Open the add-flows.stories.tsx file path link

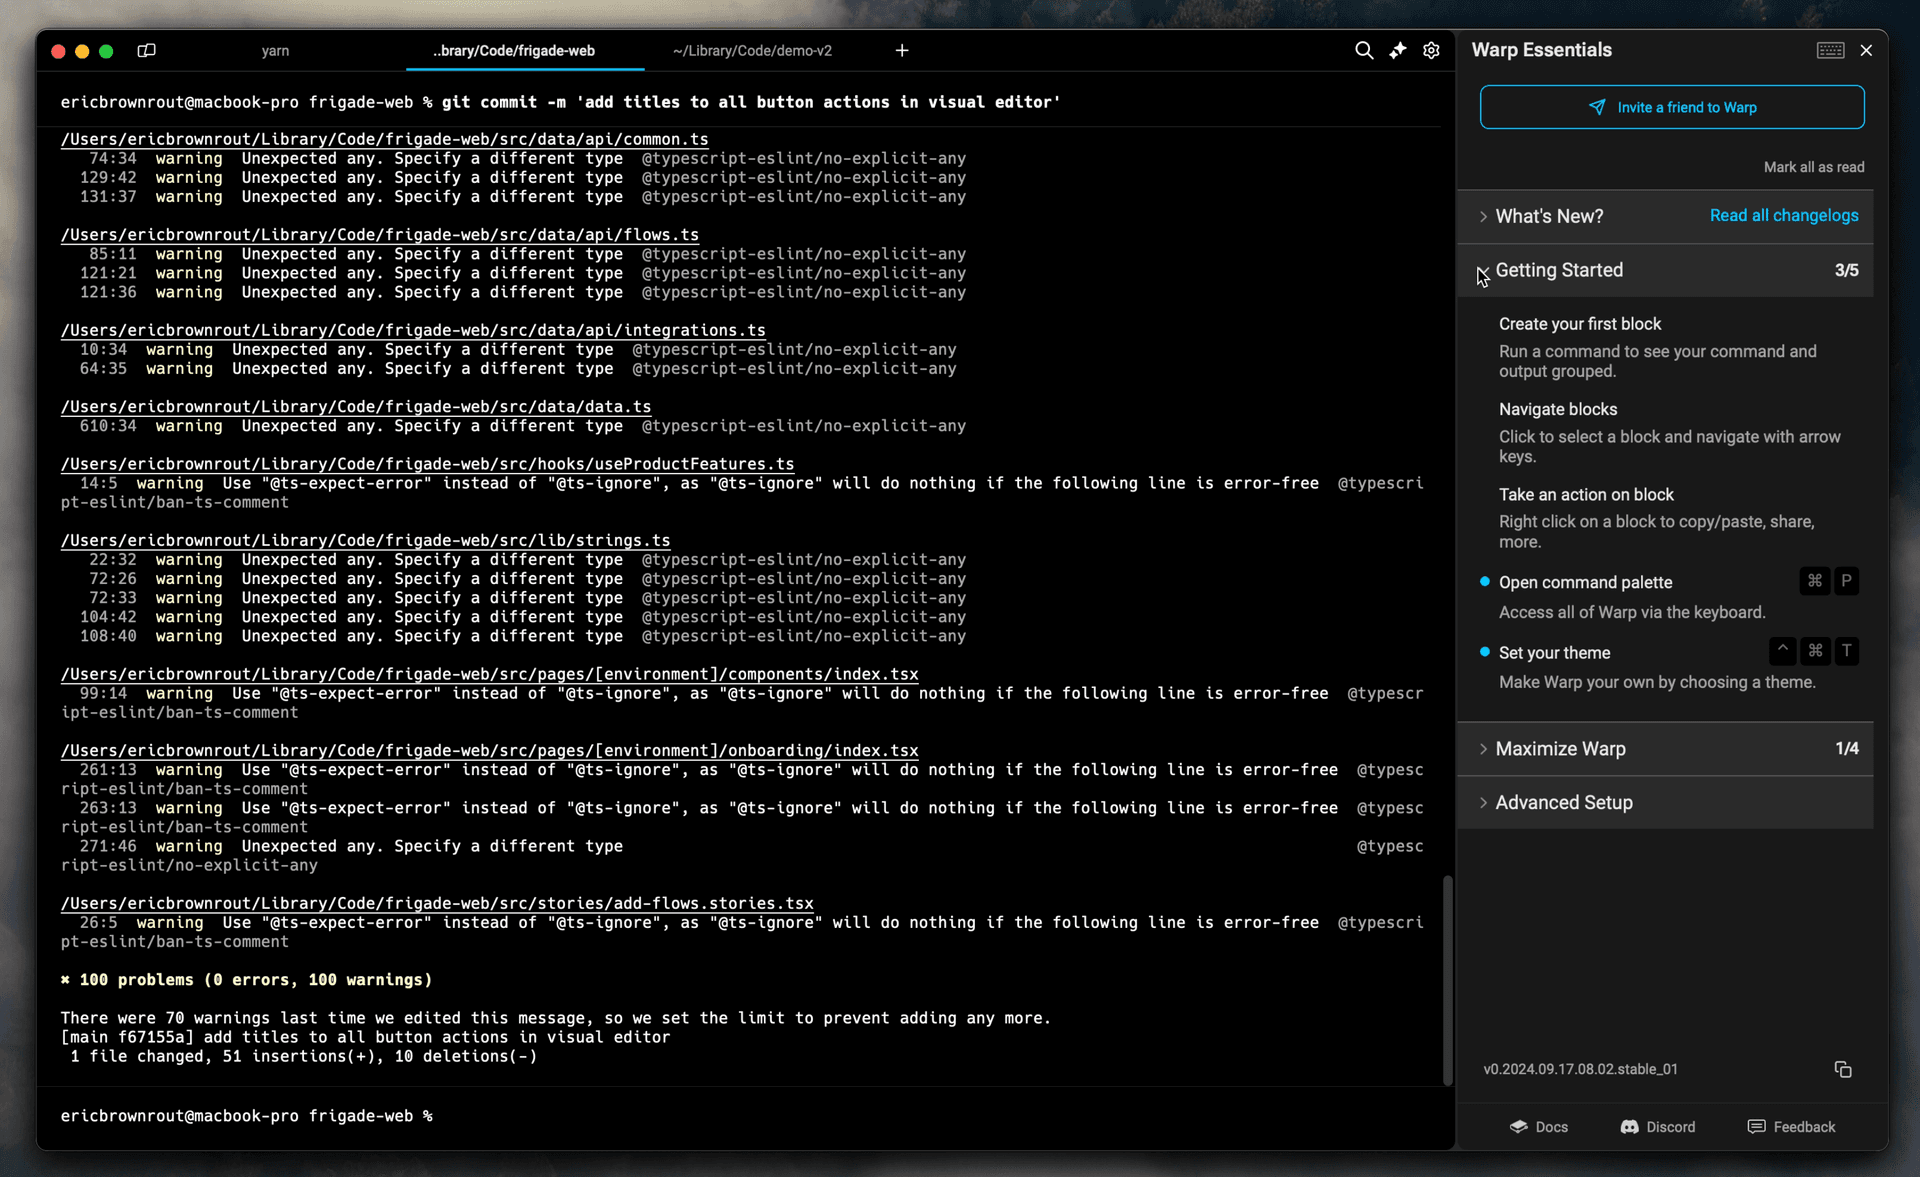pos(437,903)
